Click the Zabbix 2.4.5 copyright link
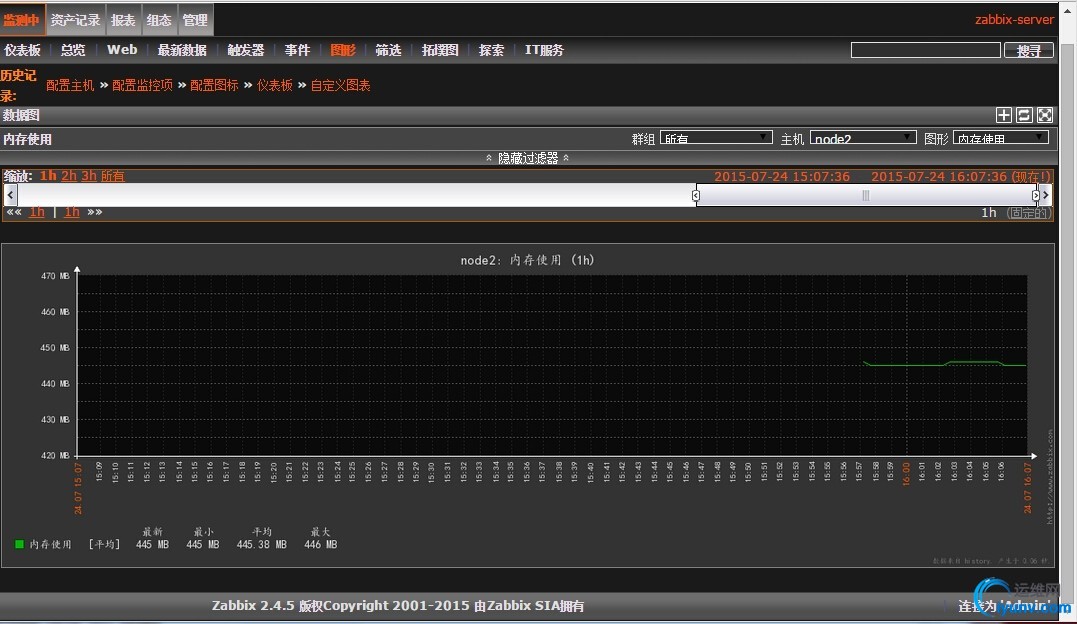The image size is (1077, 624). [x=398, y=605]
